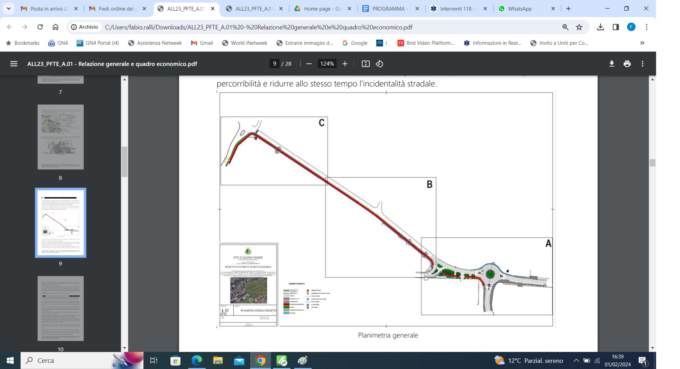Reload the current page

tap(40, 27)
